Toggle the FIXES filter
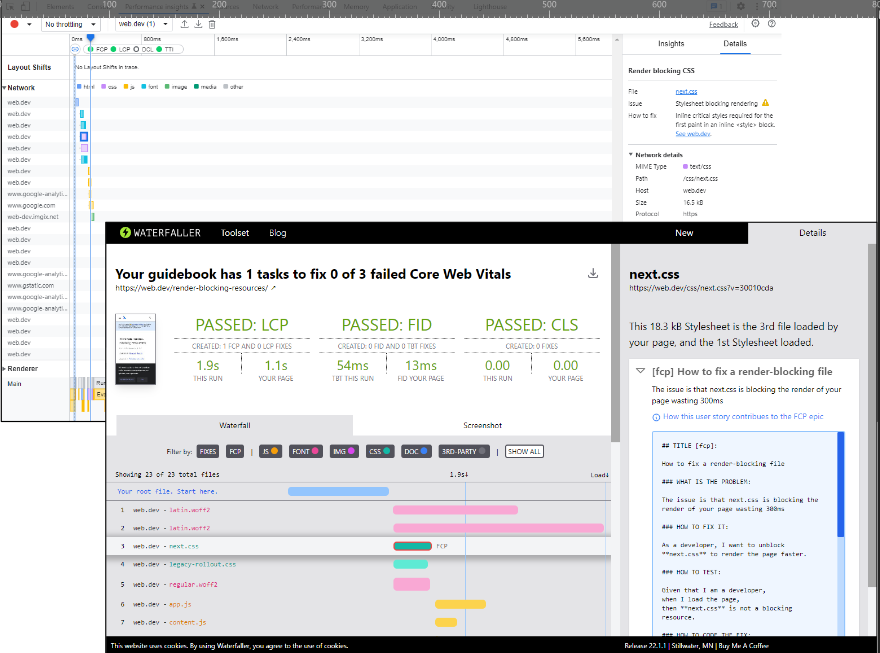Image resolution: width=880 pixels, height=653 pixels. click(x=208, y=452)
